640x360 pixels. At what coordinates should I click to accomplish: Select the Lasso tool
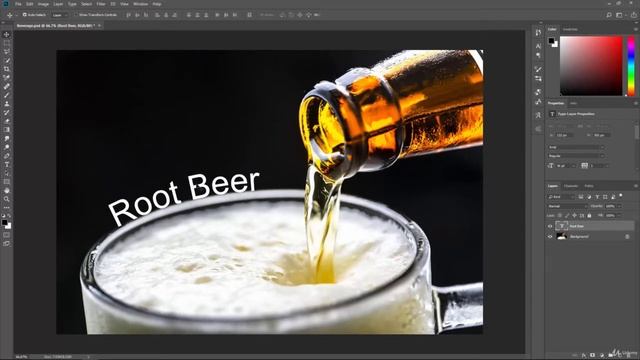7,52
